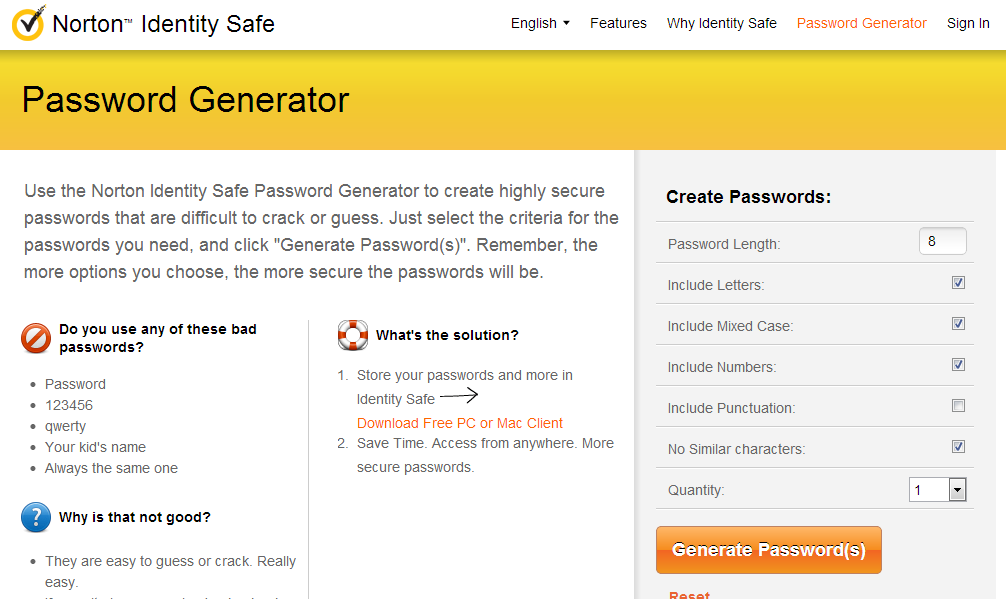The image size is (1006, 599).
Task: Click the Reset link
Action: click(689, 594)
